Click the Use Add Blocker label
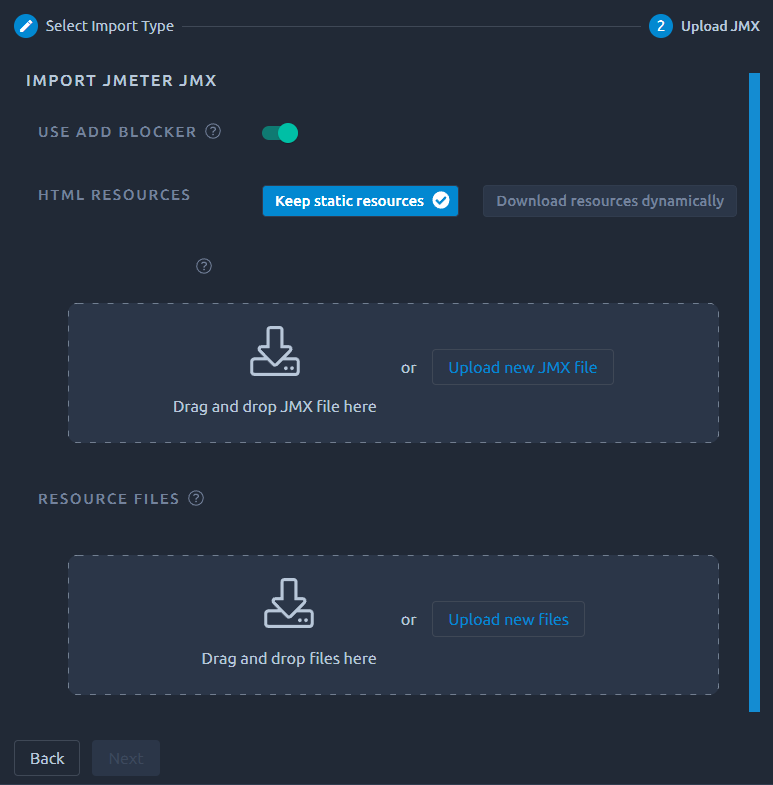Screen dimensions: 773x785 point(117,132)
